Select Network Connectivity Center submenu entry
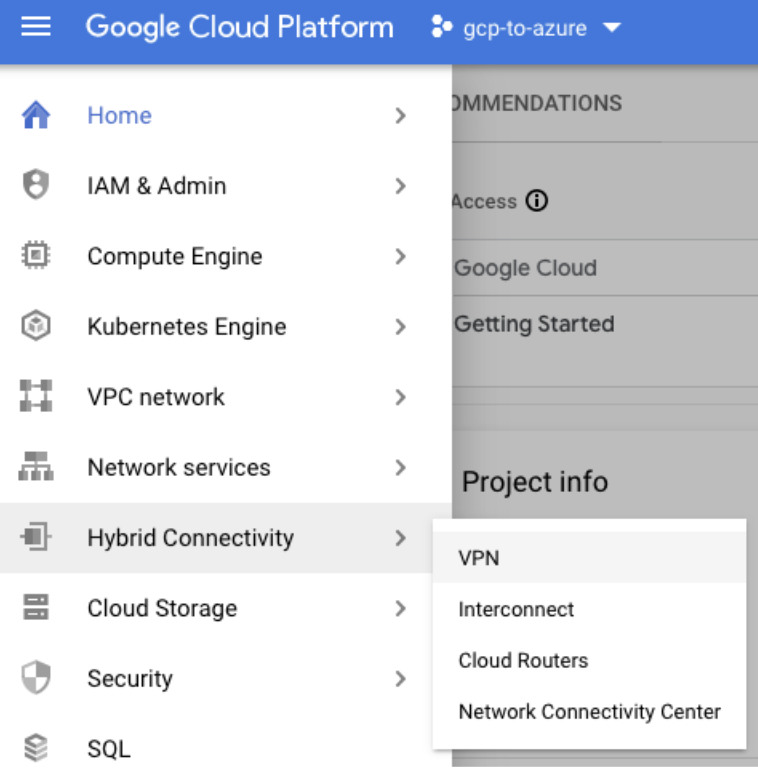 589,712
